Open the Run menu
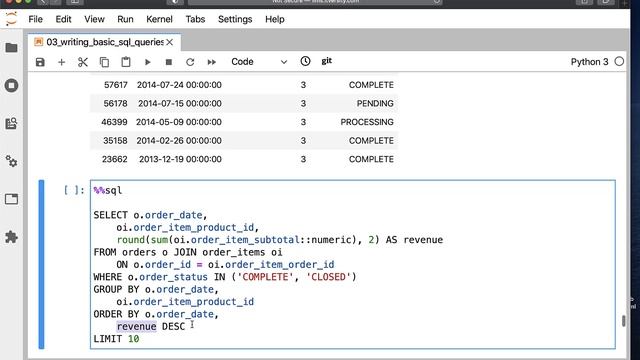 pyautogui.click(x=125, y=19)
